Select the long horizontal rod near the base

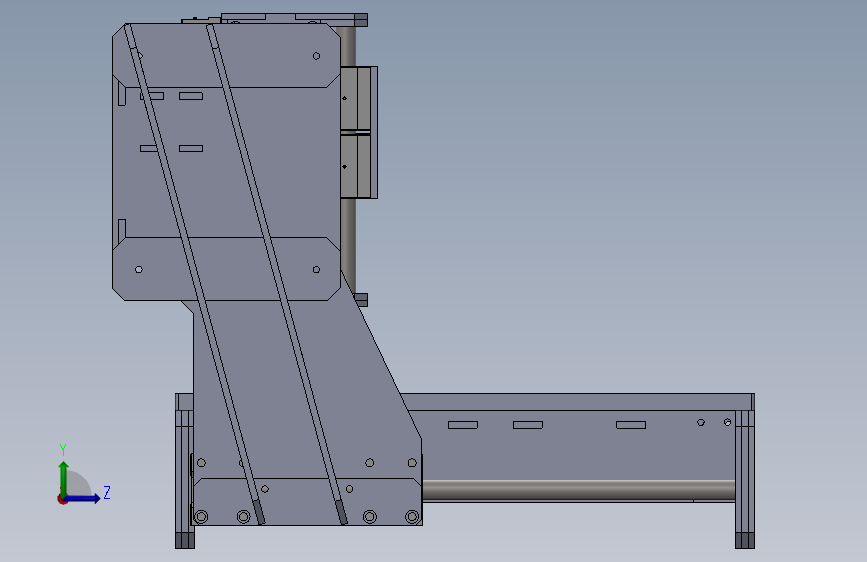coord(578,491)
